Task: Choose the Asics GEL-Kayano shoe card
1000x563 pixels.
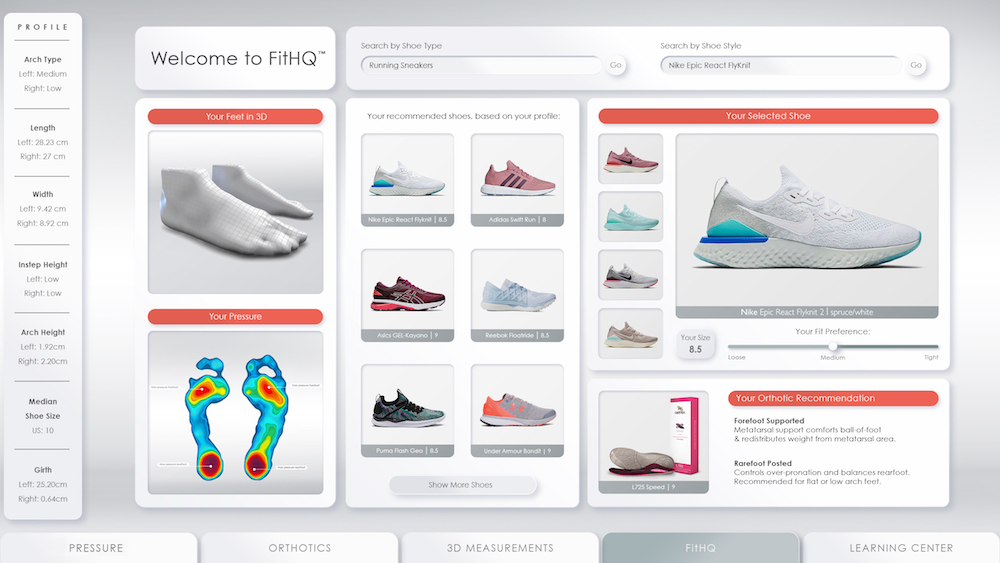Action: (x=408, y=295)
